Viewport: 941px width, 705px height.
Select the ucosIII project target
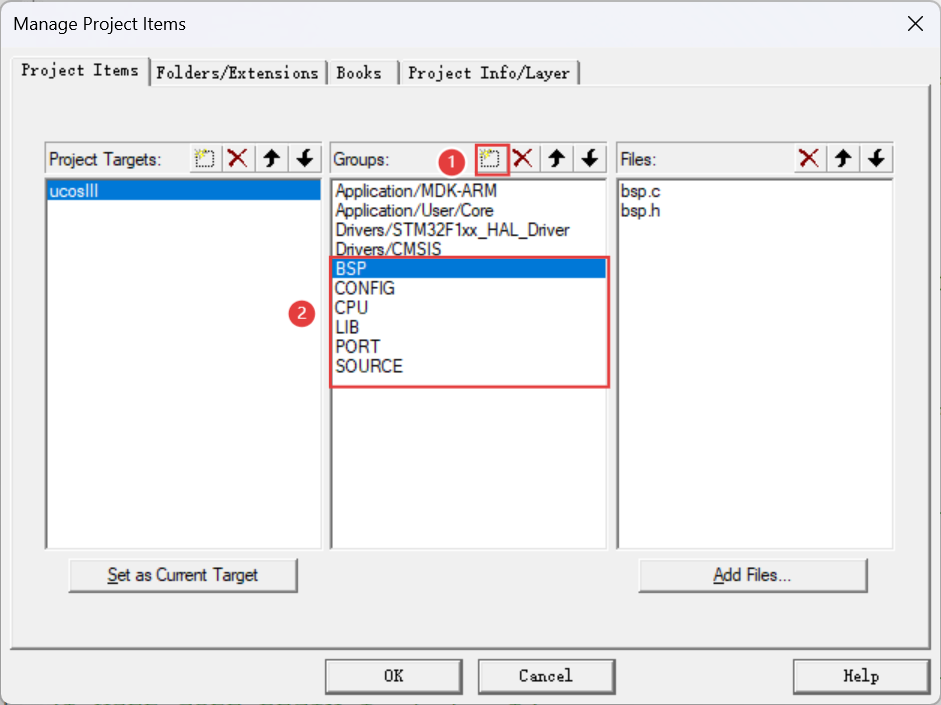pos(184,191)
